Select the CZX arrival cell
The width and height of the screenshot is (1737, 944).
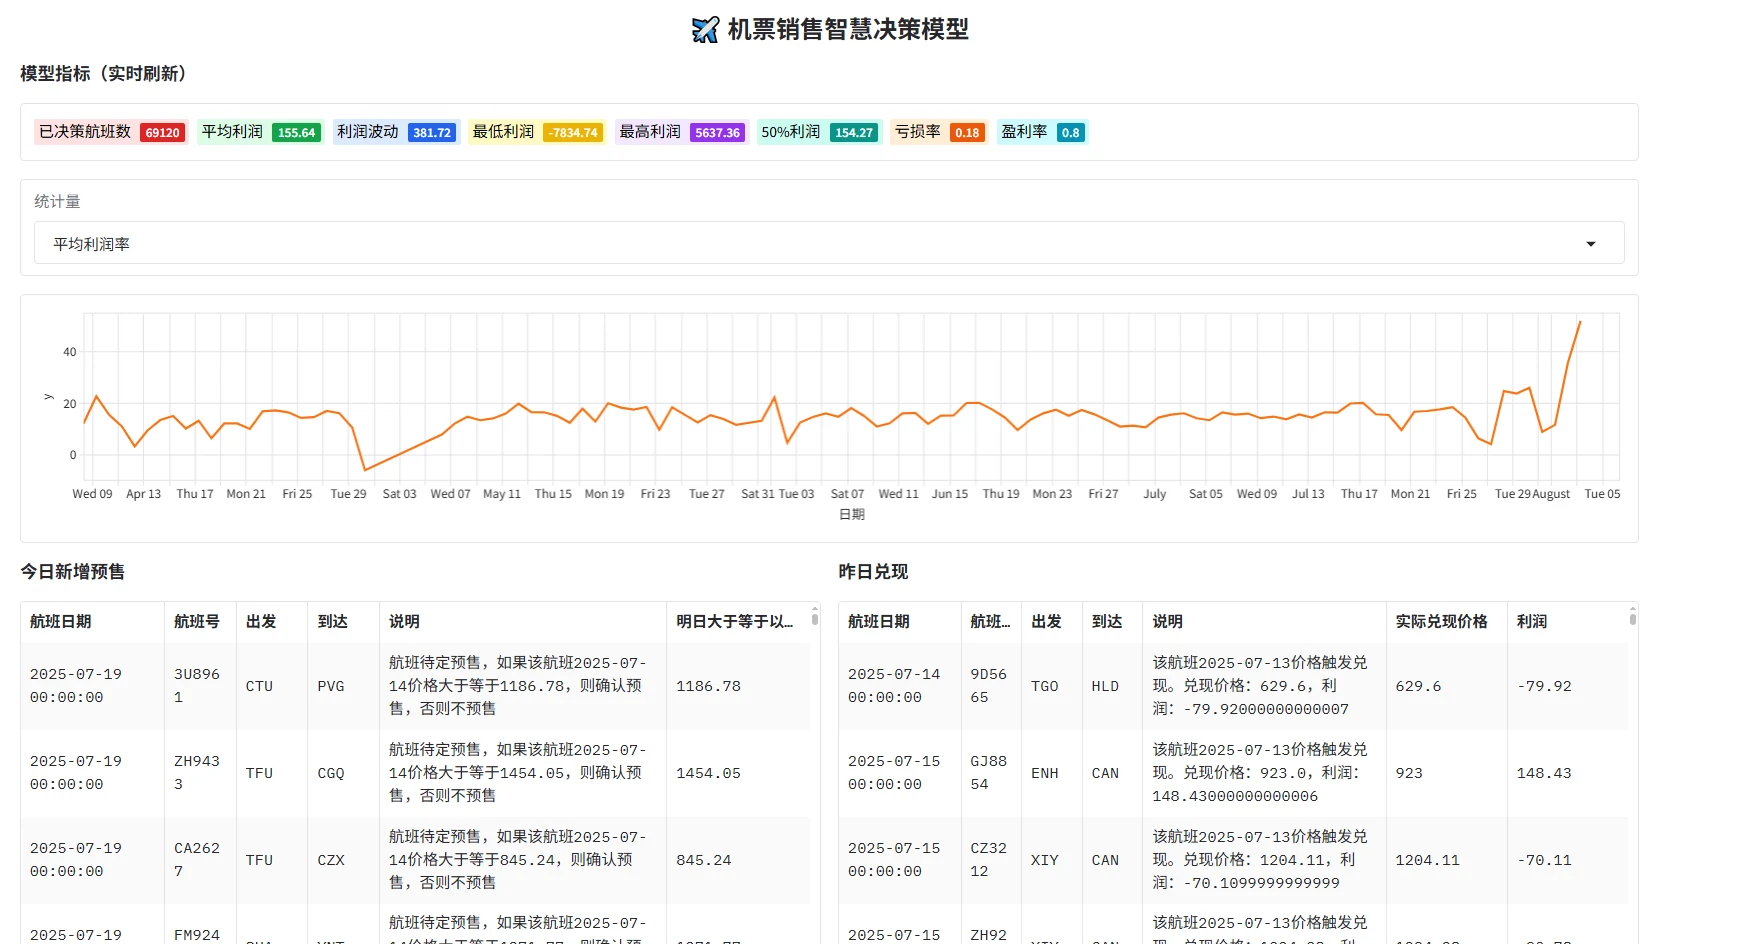click(x=344, y=860)
